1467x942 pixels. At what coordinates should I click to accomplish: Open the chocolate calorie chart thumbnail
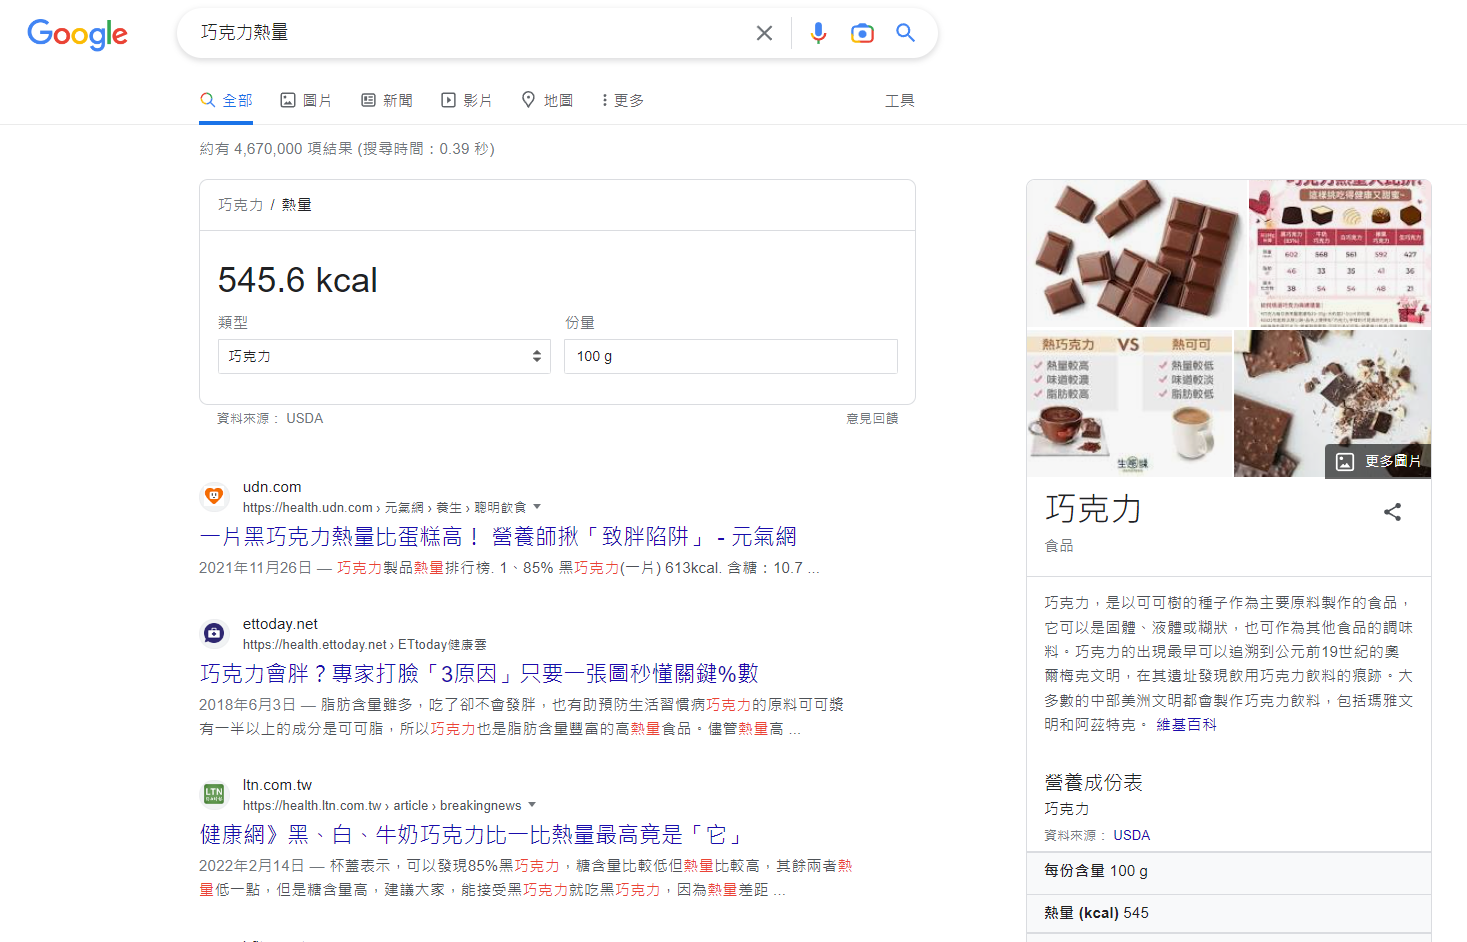pos(1340,253)
